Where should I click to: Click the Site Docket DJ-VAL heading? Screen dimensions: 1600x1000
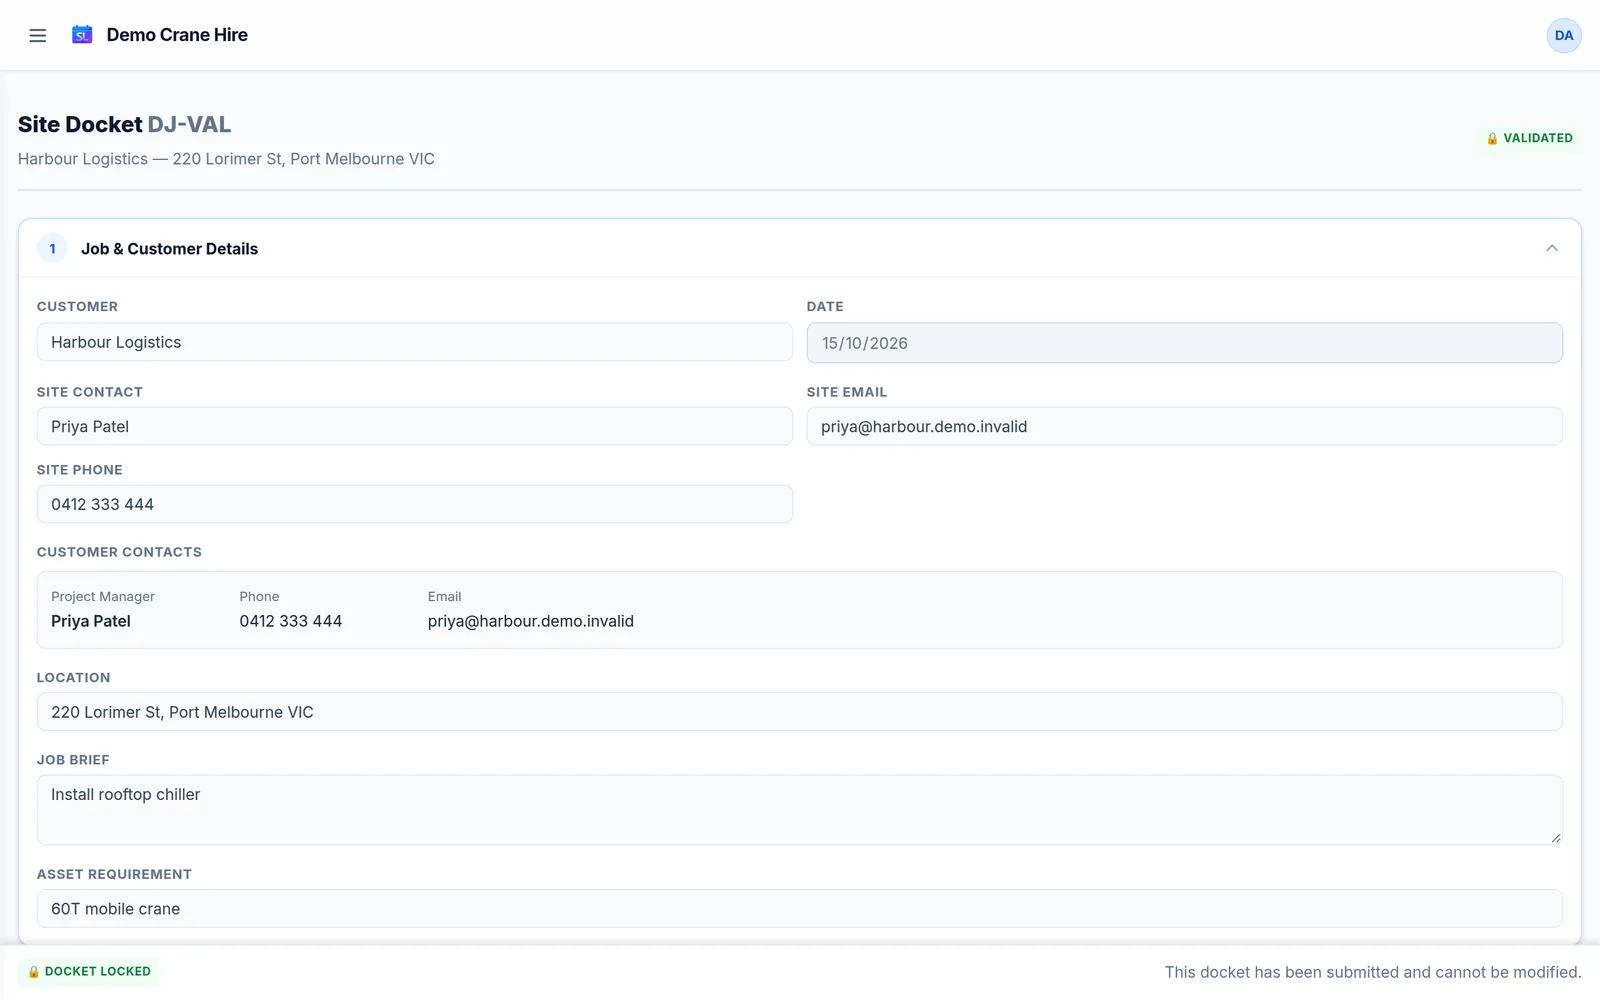tap(124, 124)
